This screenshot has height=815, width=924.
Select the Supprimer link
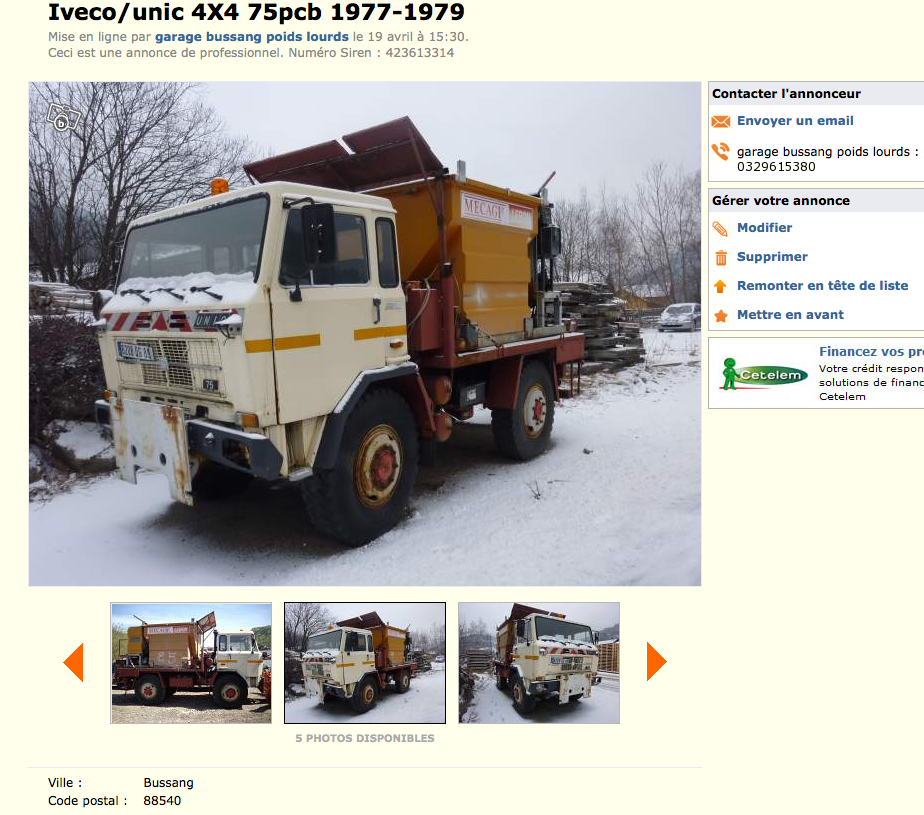772,257
